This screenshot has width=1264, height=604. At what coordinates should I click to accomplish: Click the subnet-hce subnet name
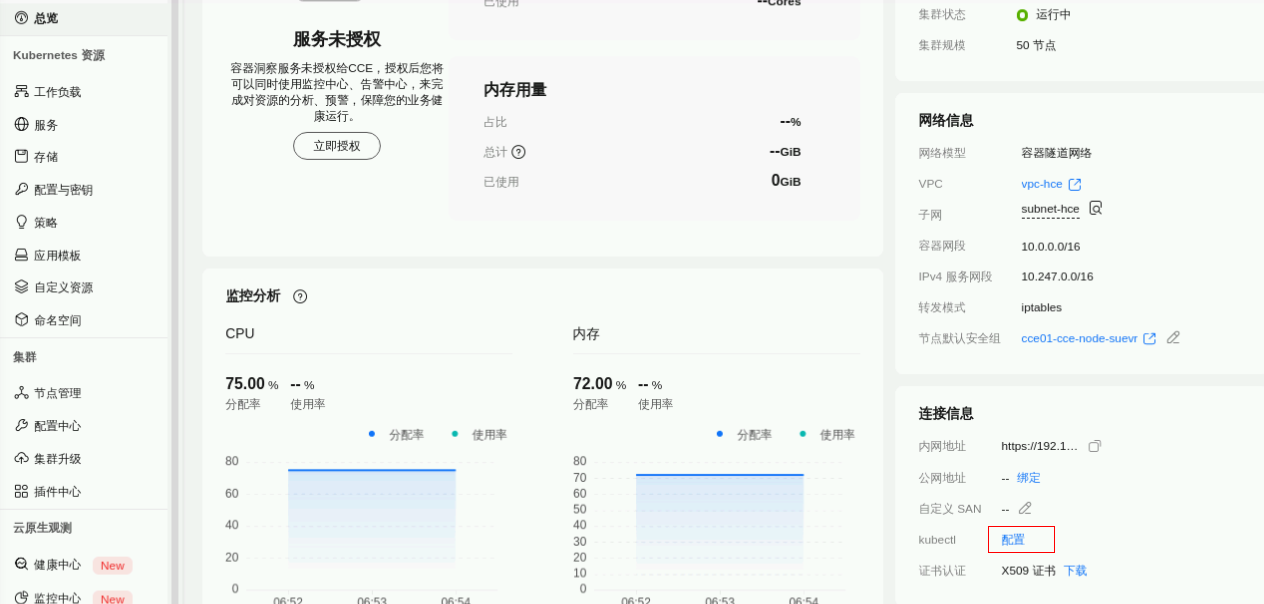(1050, 209)
